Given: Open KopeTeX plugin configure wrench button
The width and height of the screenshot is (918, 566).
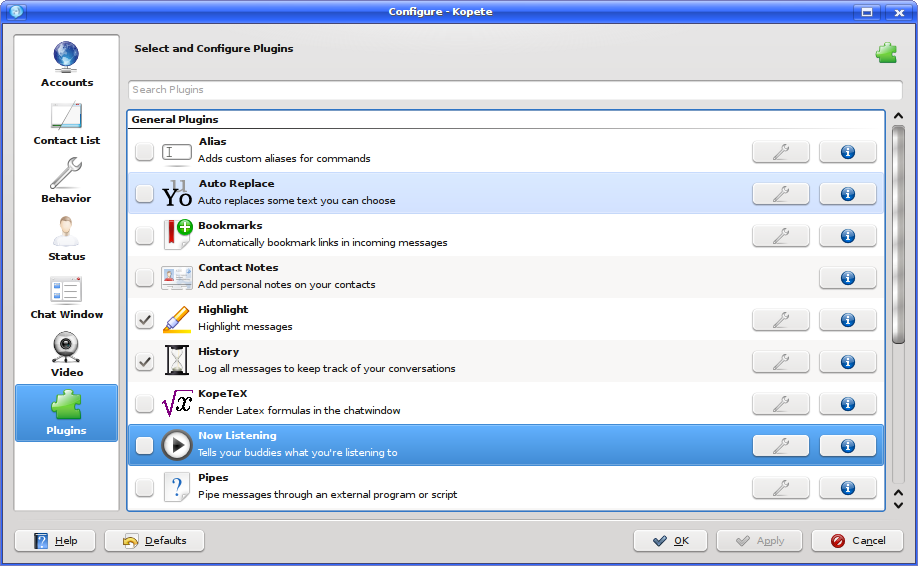Looking at the screenshot, I should (780, 403).
